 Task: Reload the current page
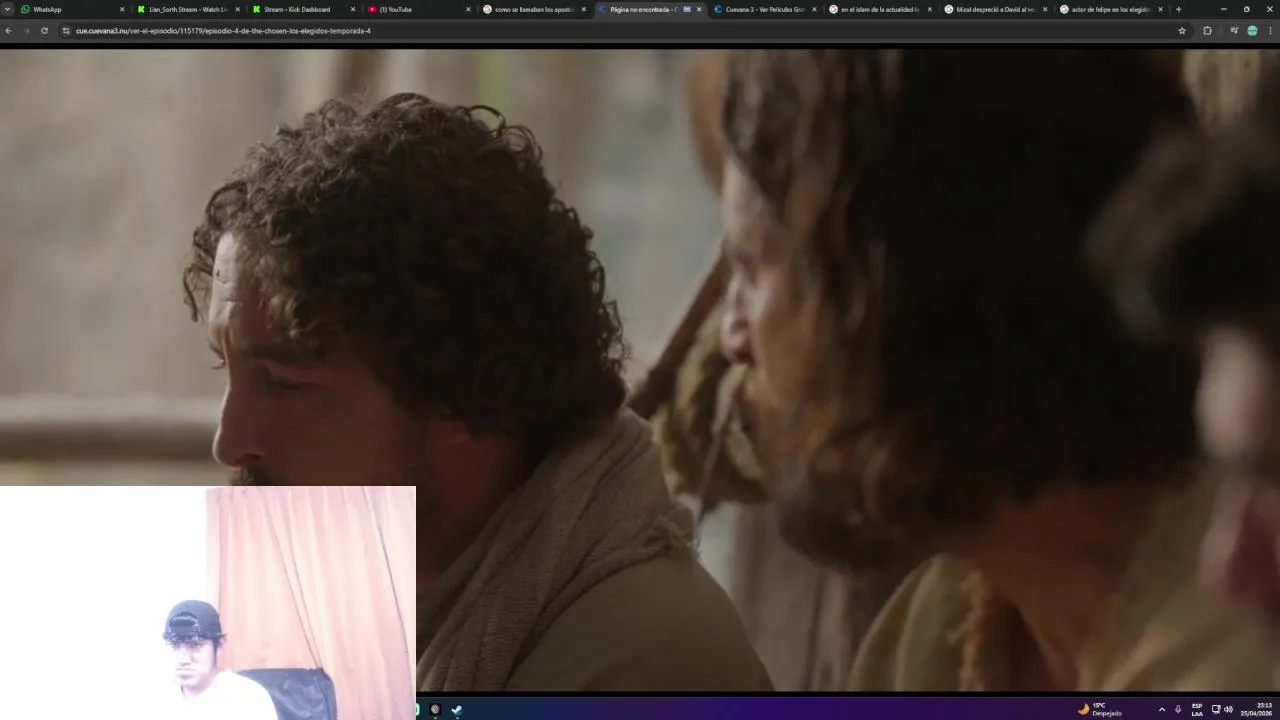(x=44, y=31)
